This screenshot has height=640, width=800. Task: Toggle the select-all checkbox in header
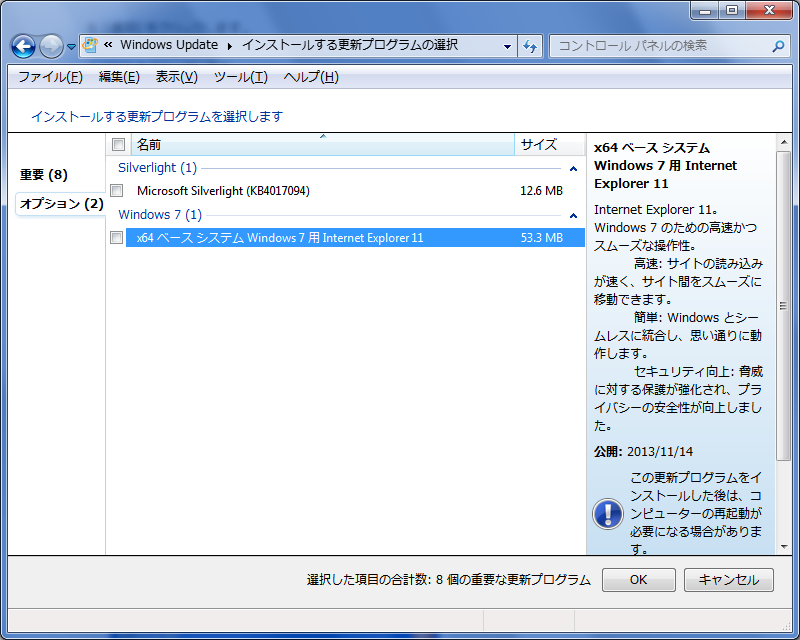click(119, 145)
